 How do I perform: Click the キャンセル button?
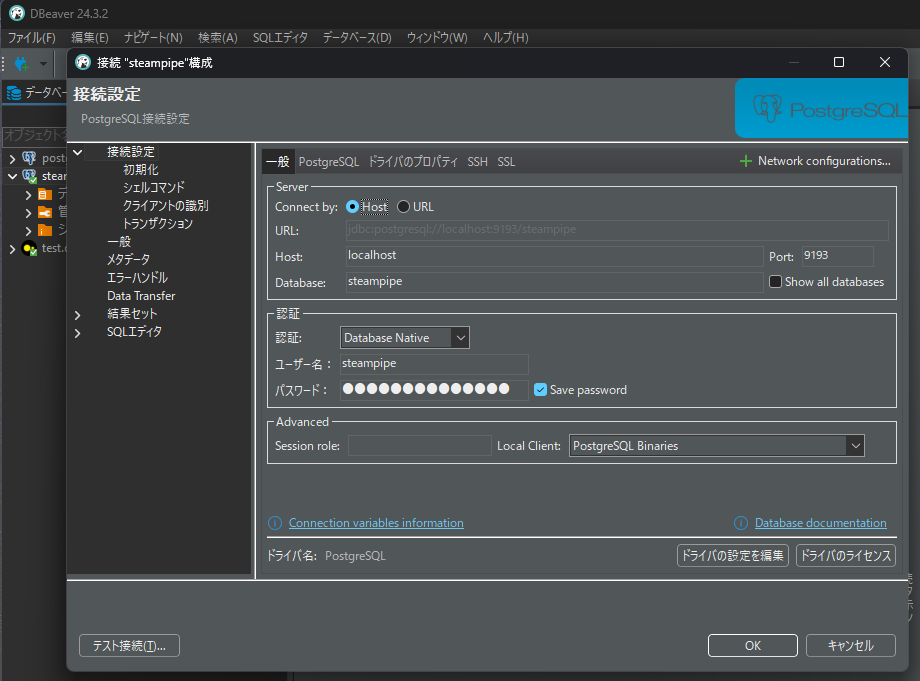point(851,646)
